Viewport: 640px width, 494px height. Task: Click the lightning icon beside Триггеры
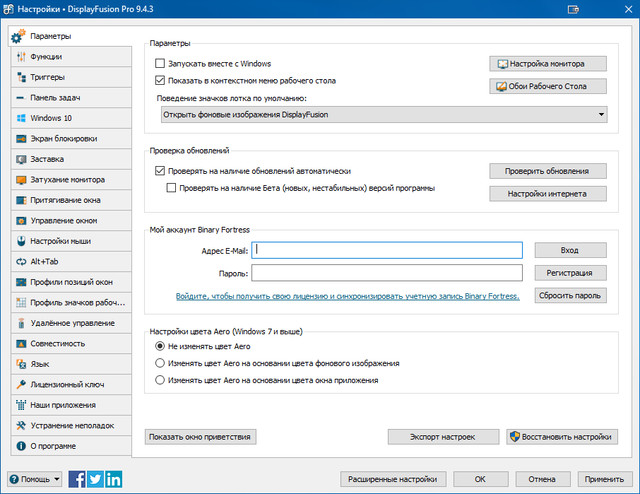coord(20,77)
